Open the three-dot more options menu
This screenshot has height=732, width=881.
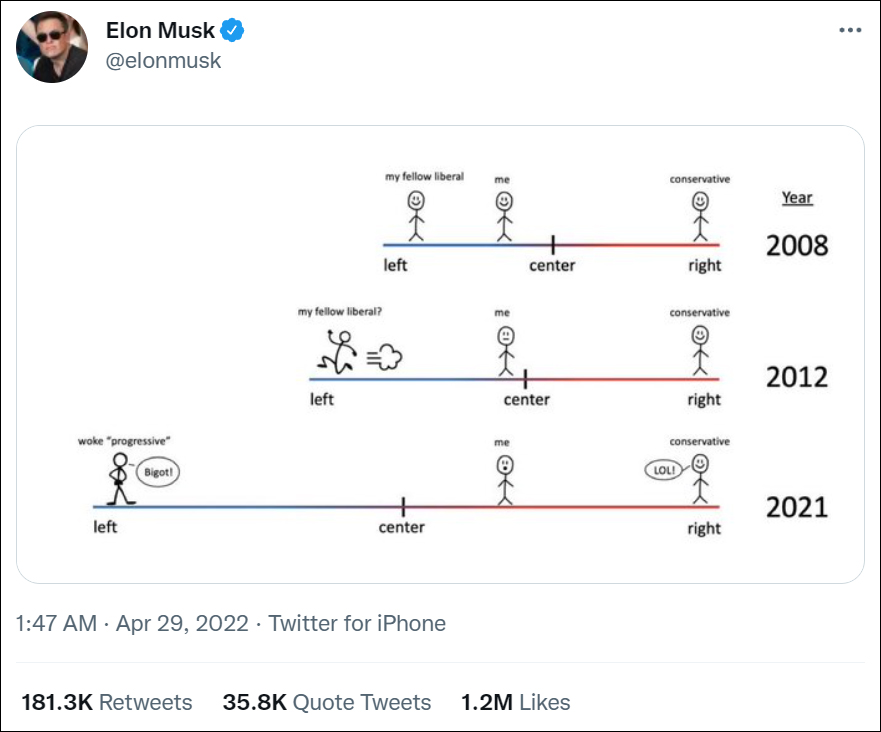(849, 31)
